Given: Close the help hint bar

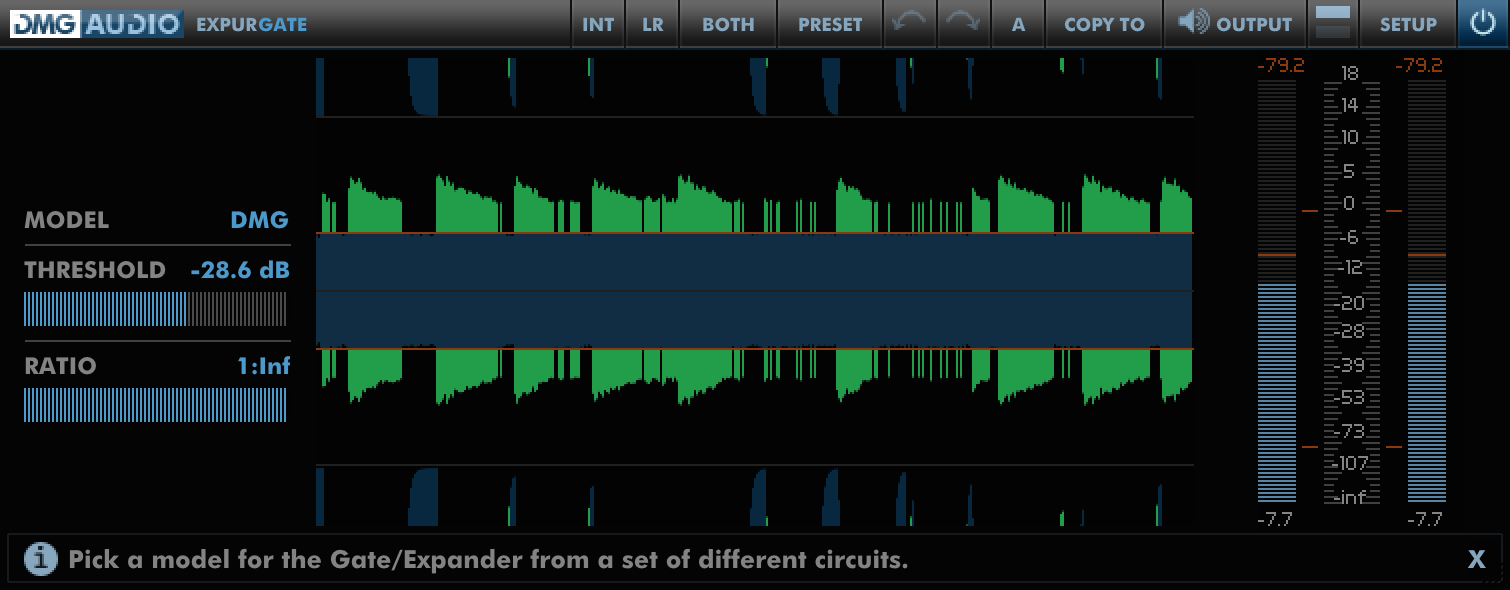Looking at the screenshot, I should (1476, 560).
